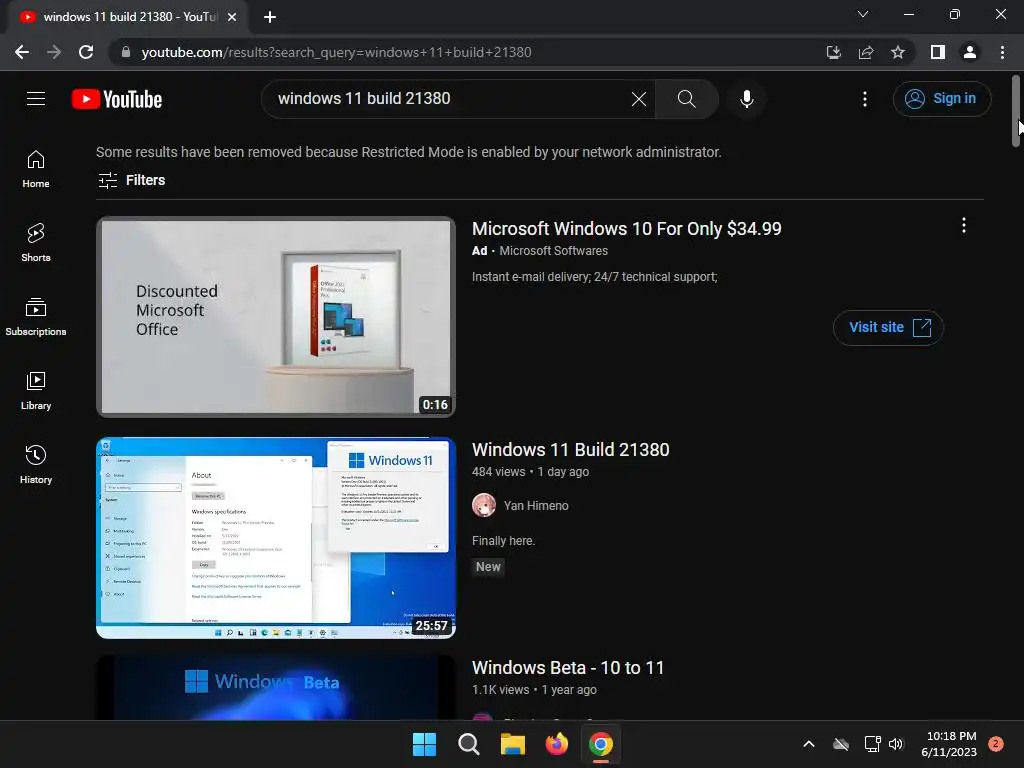The width and height of the screenshot is (1024, 768).
Task: Share this page from address bar
Action: click(x=866, y=52)
